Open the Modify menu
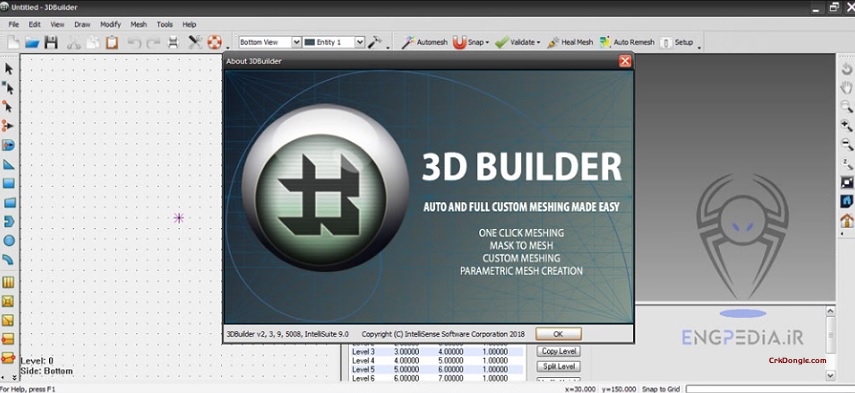 click(x=111, y=25)
